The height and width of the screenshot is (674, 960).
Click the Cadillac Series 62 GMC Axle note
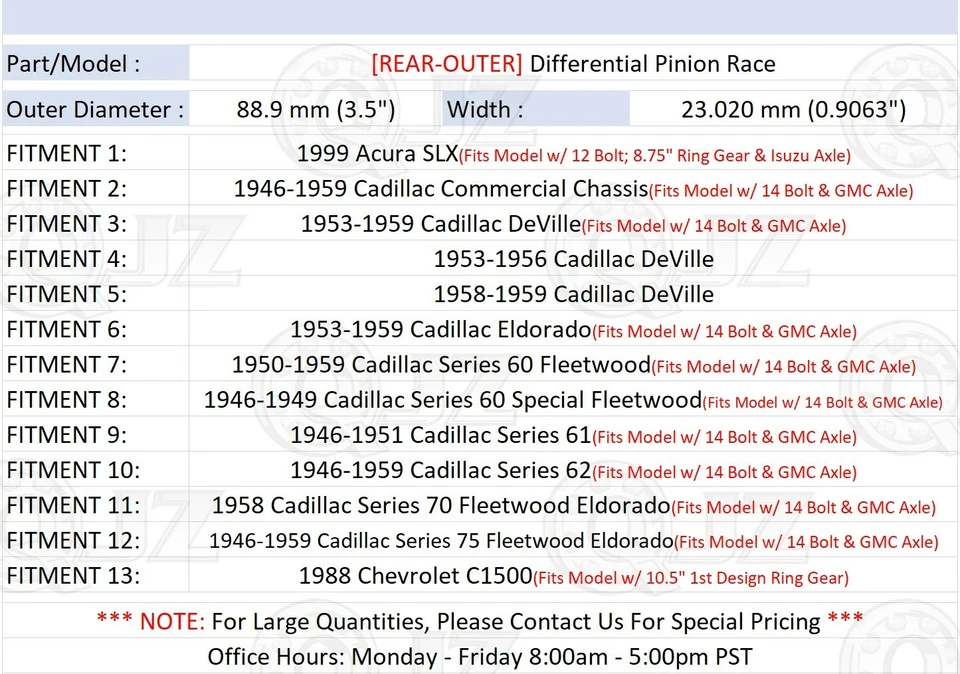[724, 472]
